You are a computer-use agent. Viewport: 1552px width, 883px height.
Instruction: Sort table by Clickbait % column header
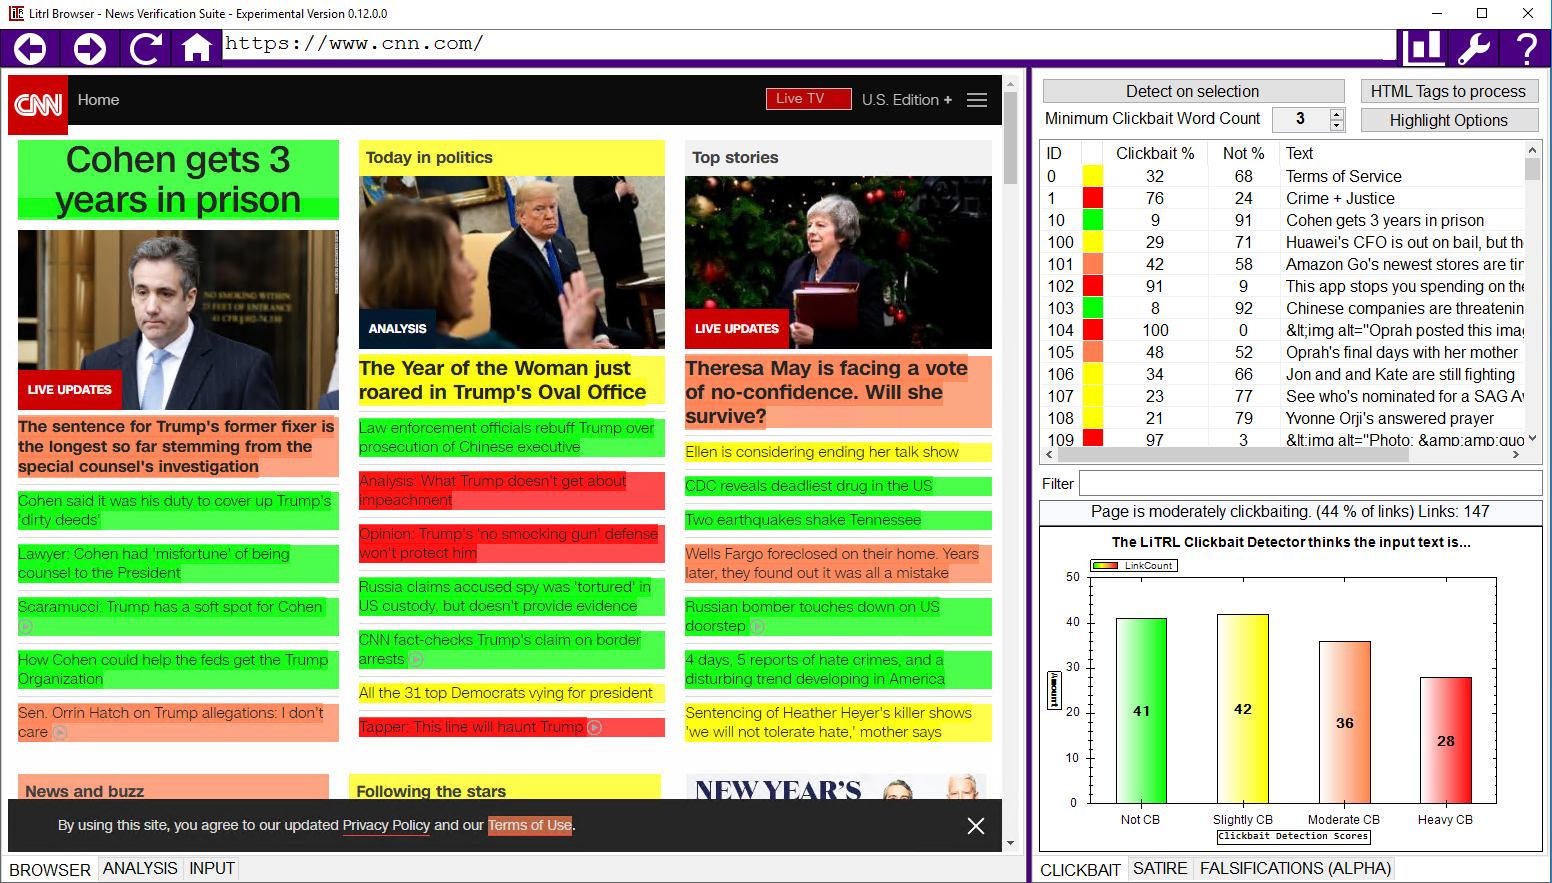pos(1155,153)
